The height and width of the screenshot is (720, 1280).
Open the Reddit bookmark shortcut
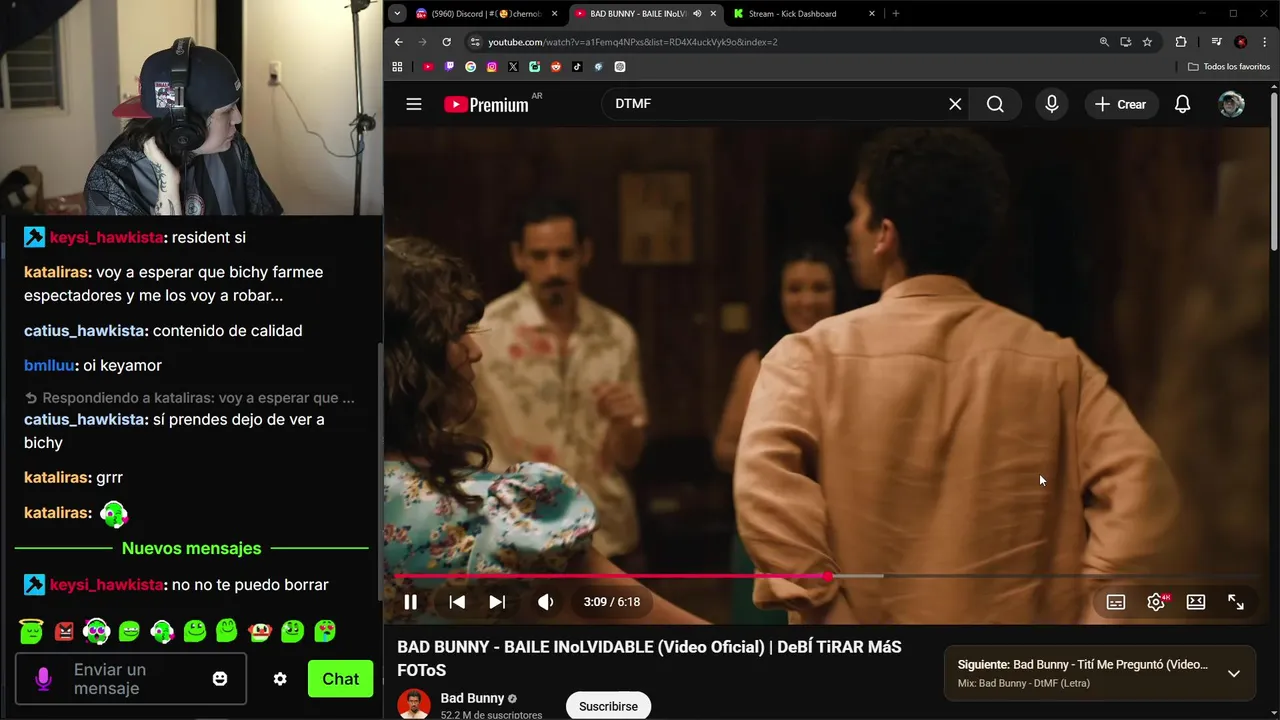(x=556, y=67)
